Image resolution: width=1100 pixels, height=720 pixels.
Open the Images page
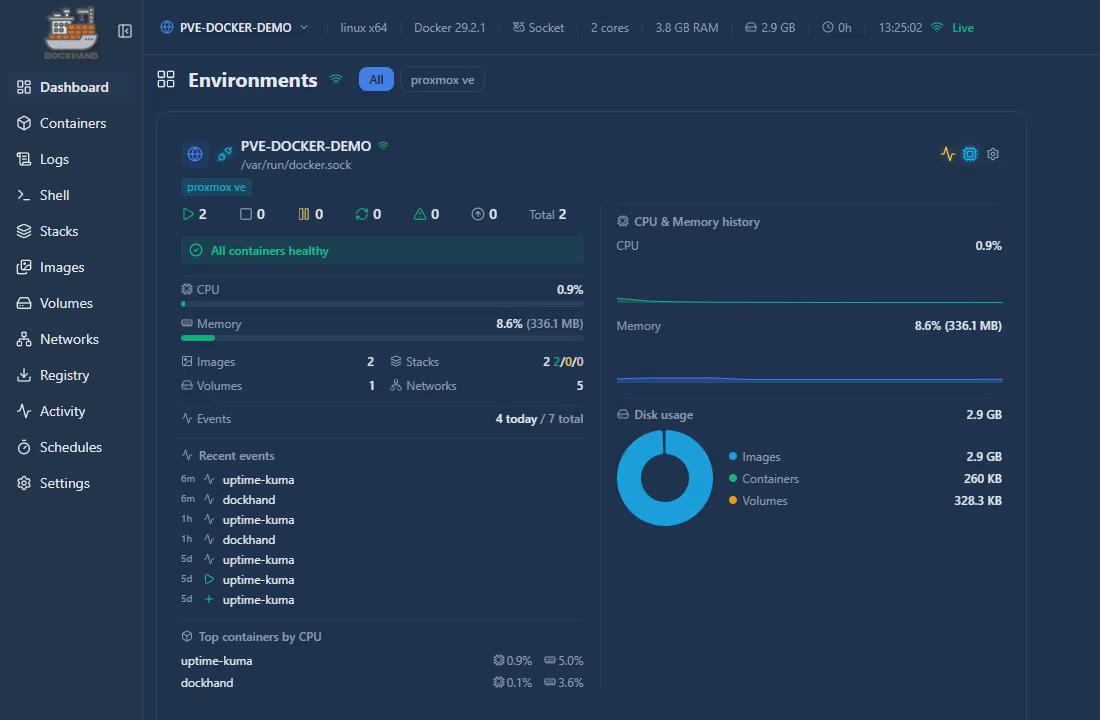click(x=72, y=267)
